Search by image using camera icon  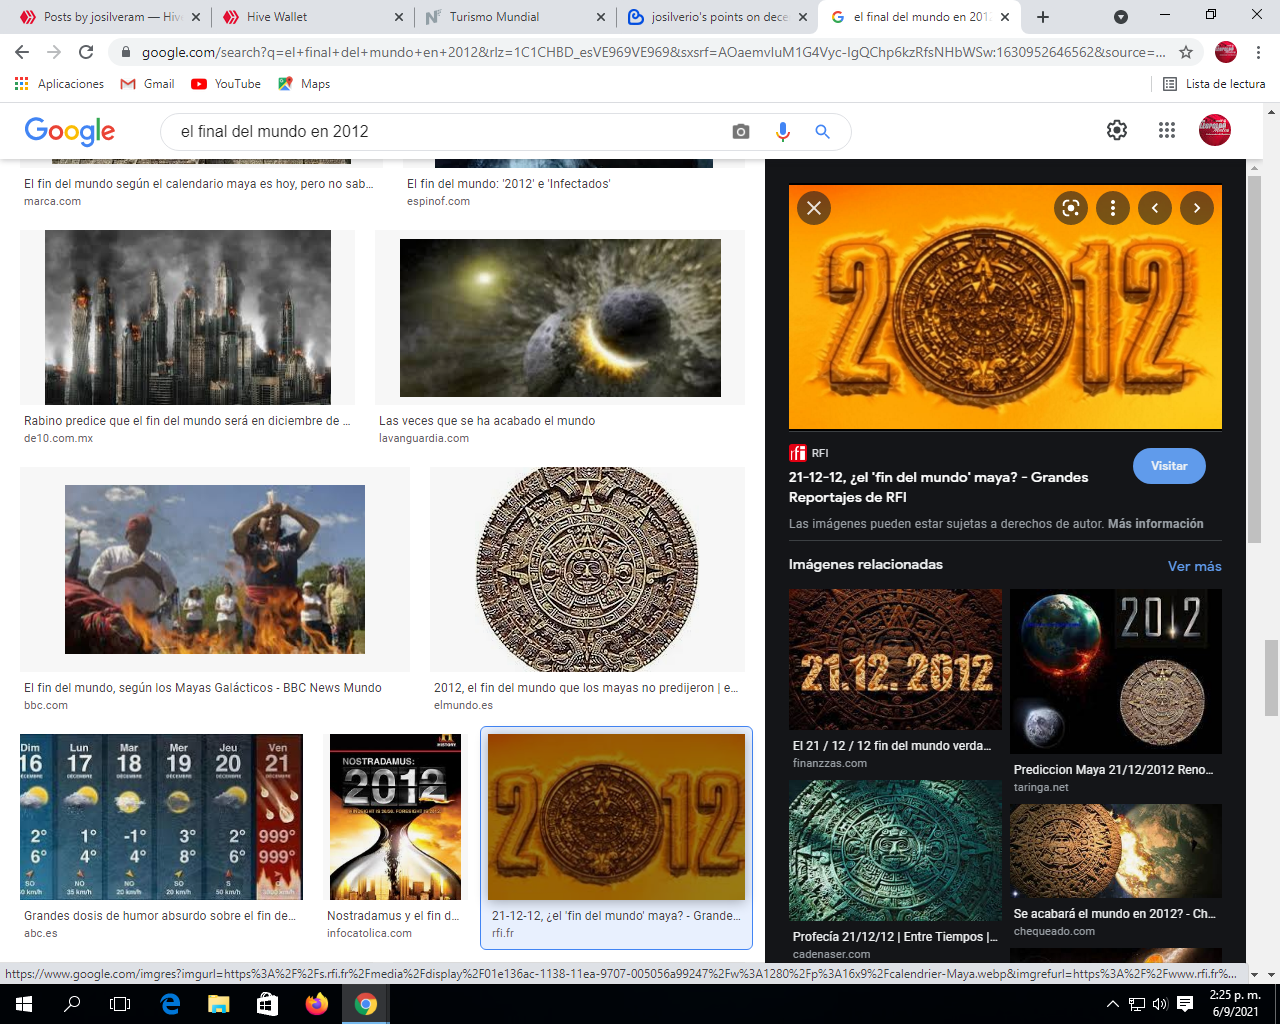pyautogui.click(x=741, y=132)
